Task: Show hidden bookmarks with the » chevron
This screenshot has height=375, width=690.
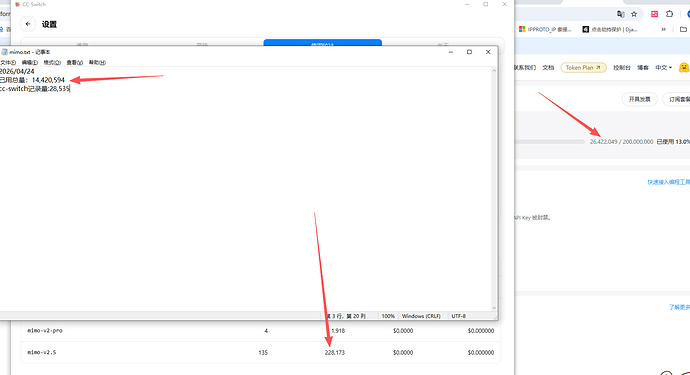Action: [x=664, y=29]
